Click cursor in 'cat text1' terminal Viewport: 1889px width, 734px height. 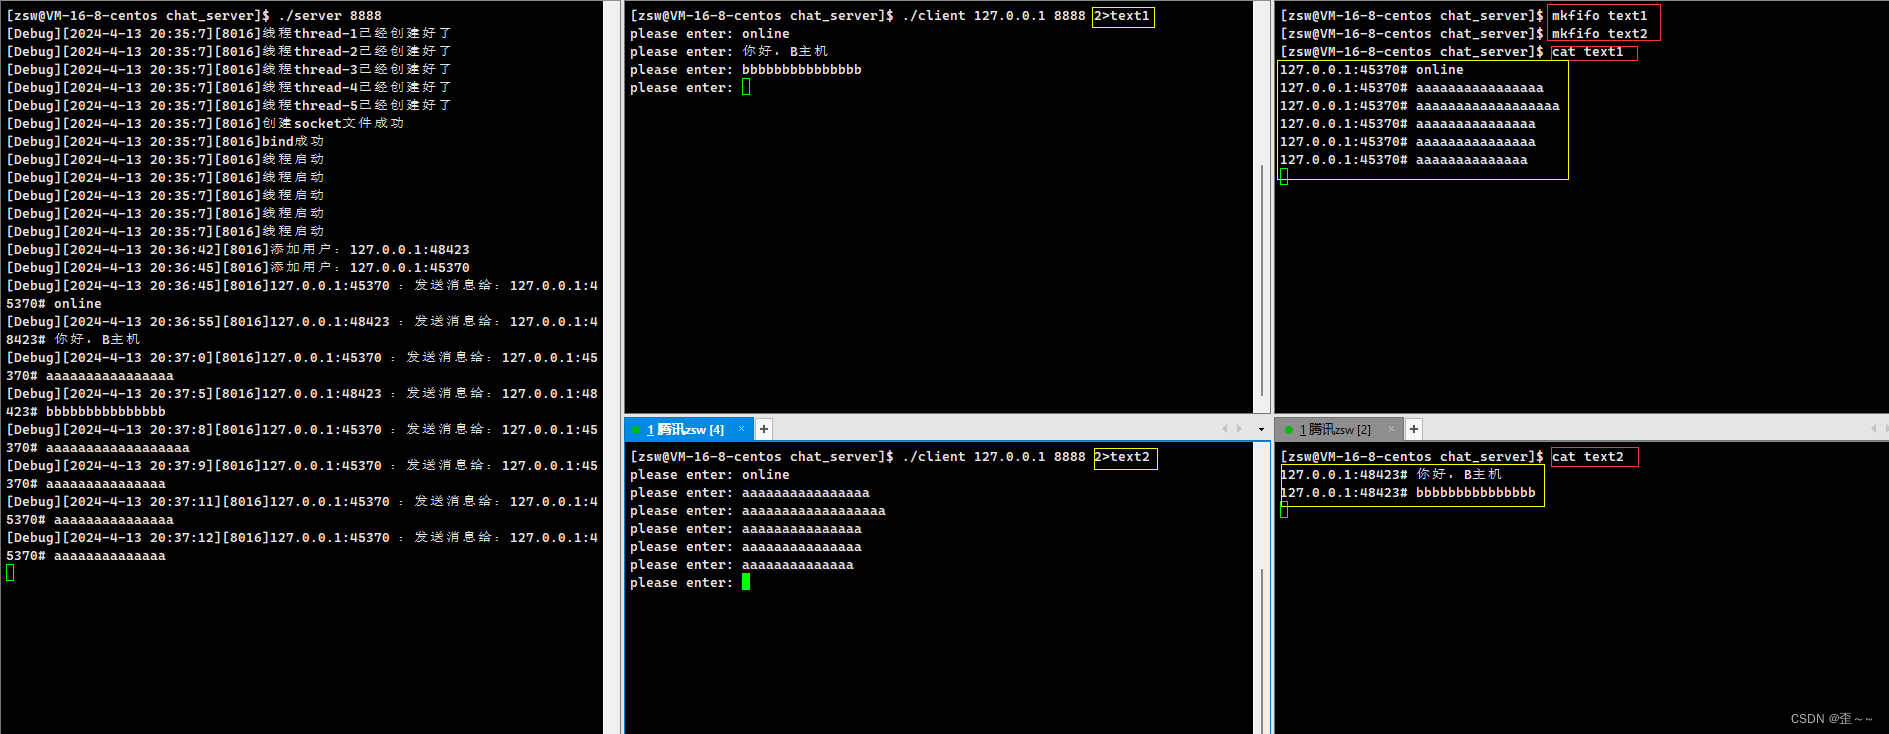(x=1284, y=177)
